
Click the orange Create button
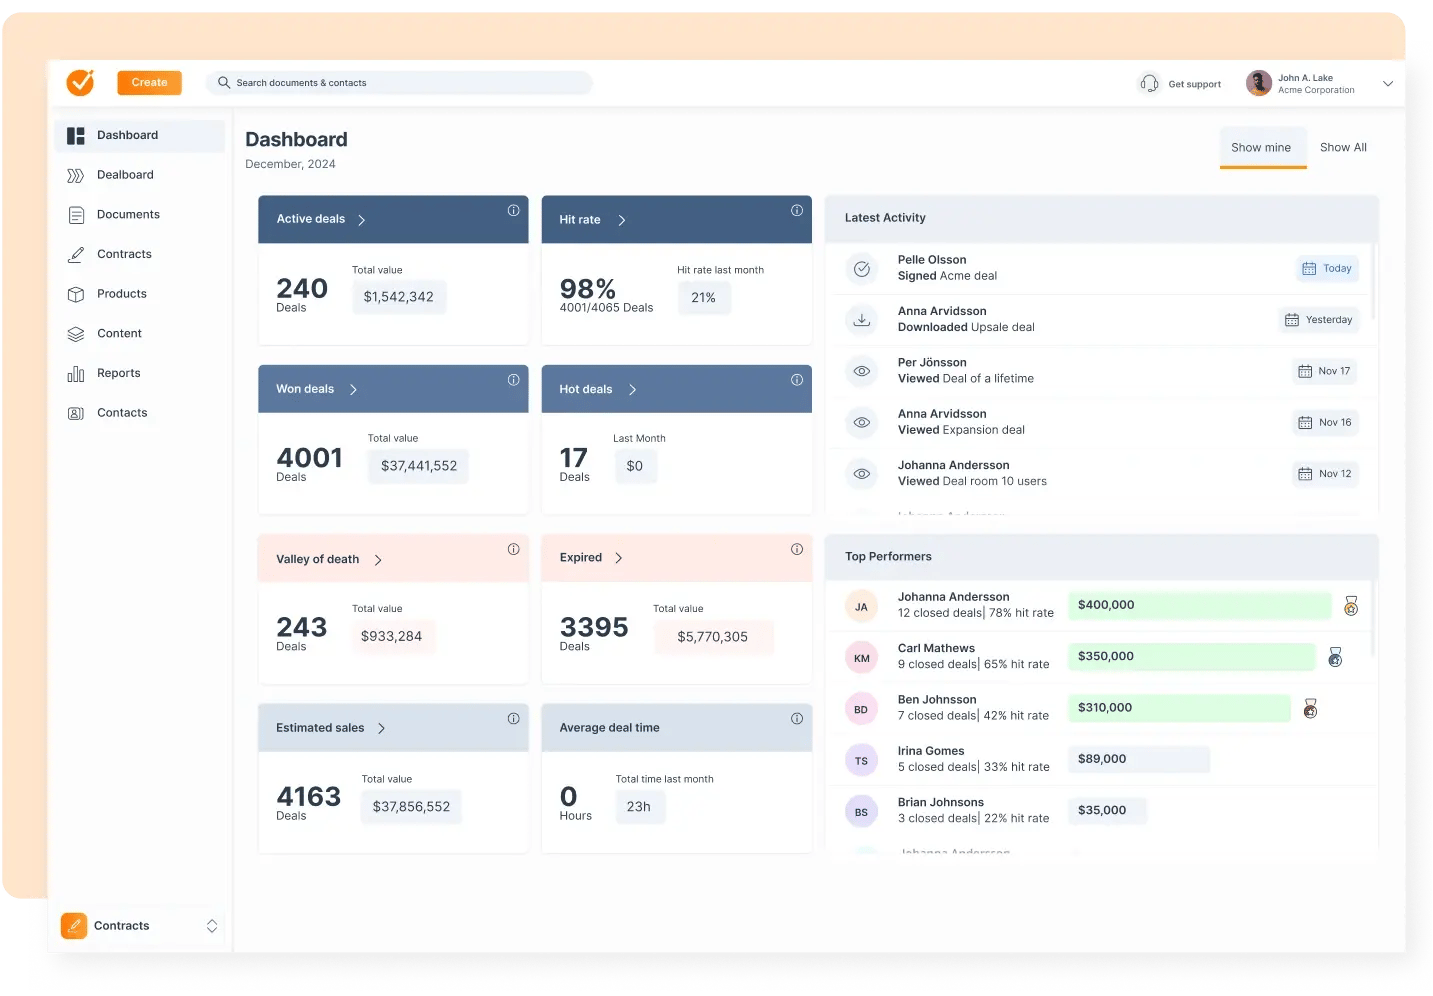(149, 83)
